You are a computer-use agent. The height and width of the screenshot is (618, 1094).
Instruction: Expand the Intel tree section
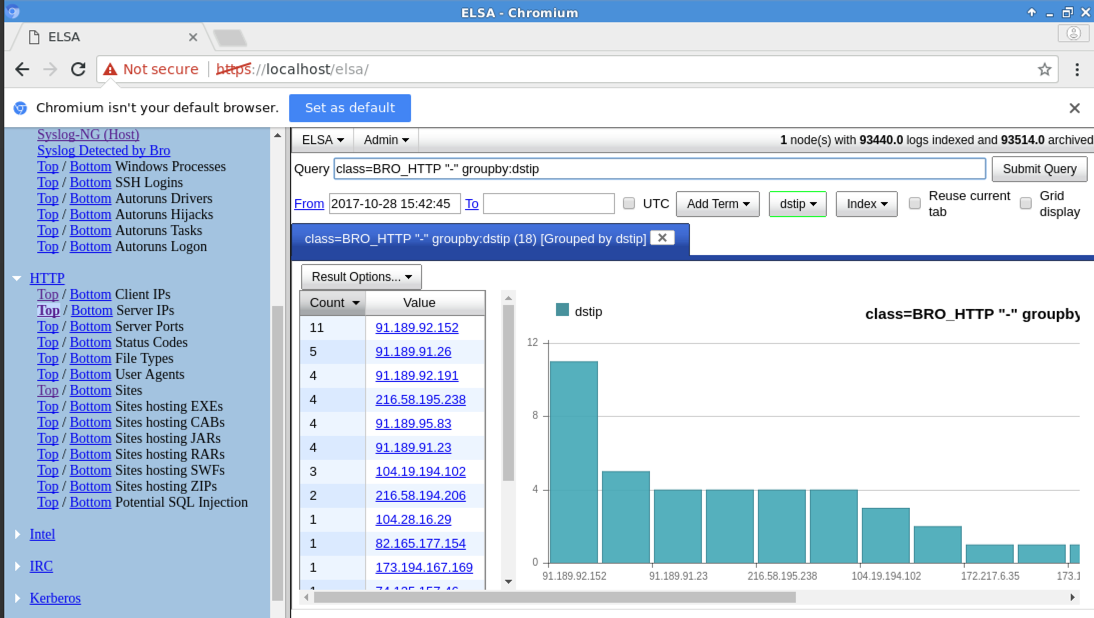(x=17, y=535)
